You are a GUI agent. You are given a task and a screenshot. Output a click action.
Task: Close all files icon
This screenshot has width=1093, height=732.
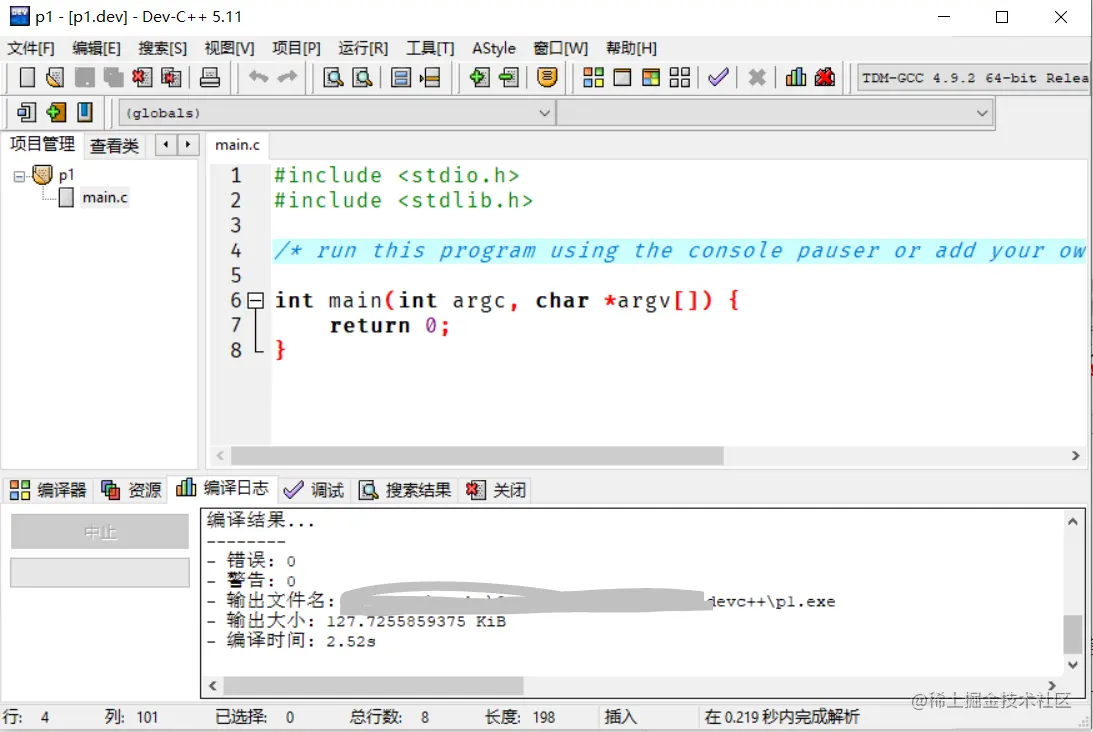(x=171, y=77)
